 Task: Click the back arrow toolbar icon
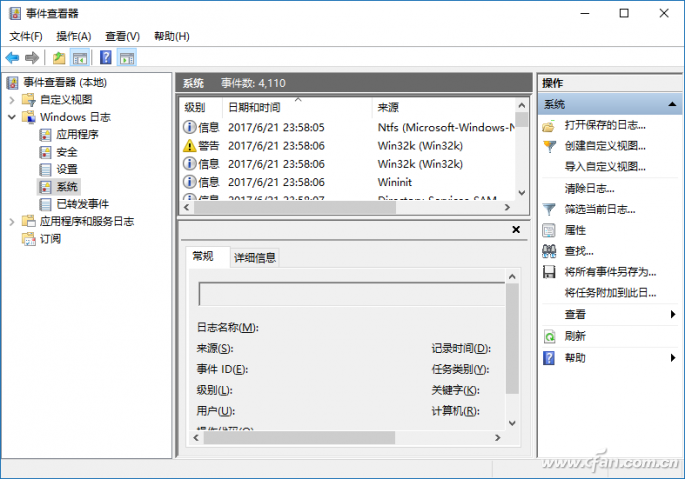pos(13,58)
